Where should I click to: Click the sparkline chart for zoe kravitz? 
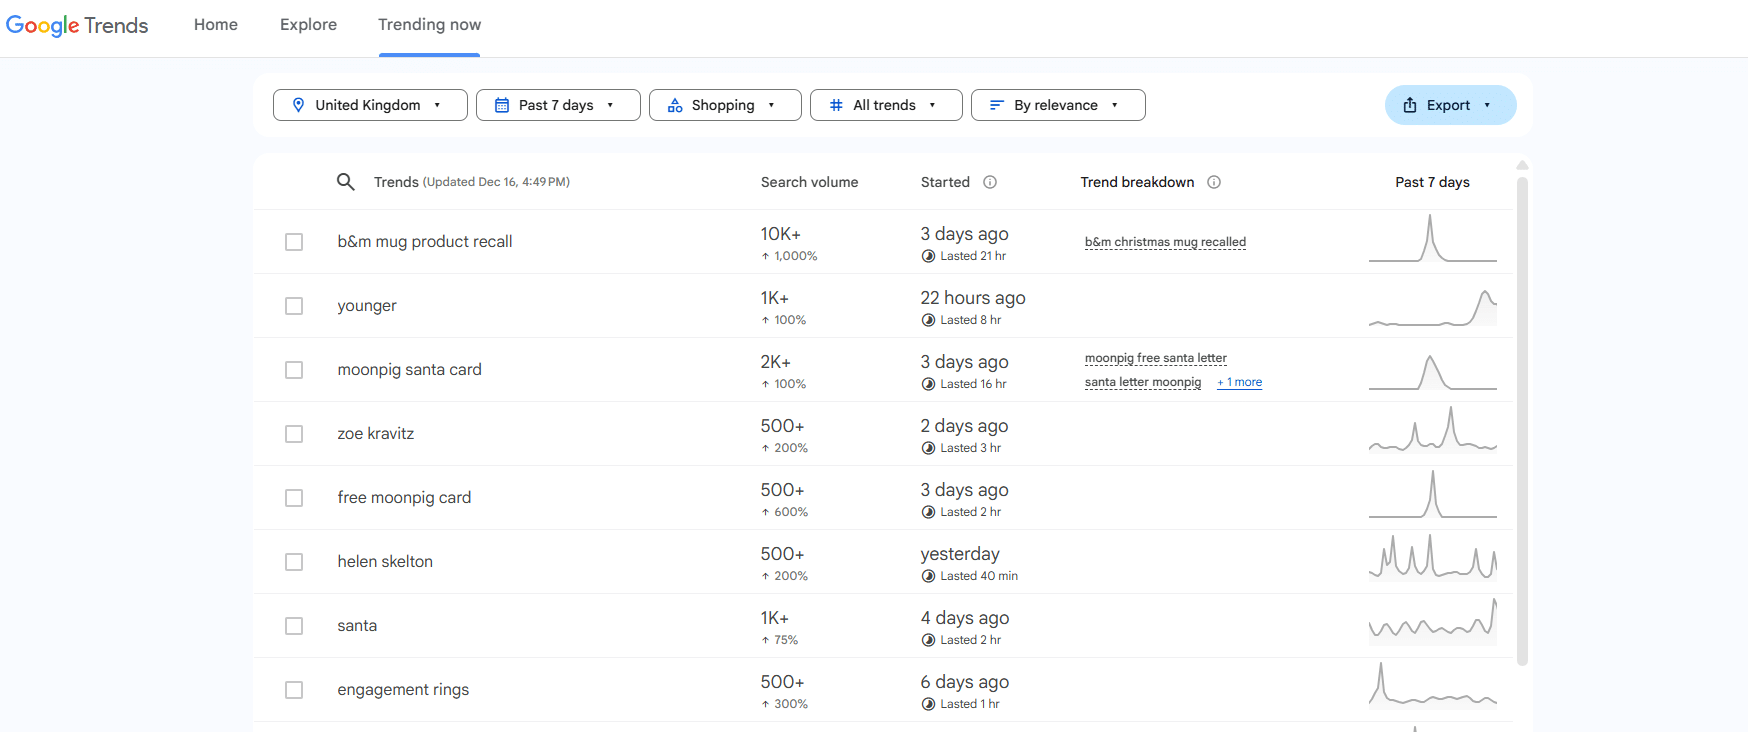1433,430
